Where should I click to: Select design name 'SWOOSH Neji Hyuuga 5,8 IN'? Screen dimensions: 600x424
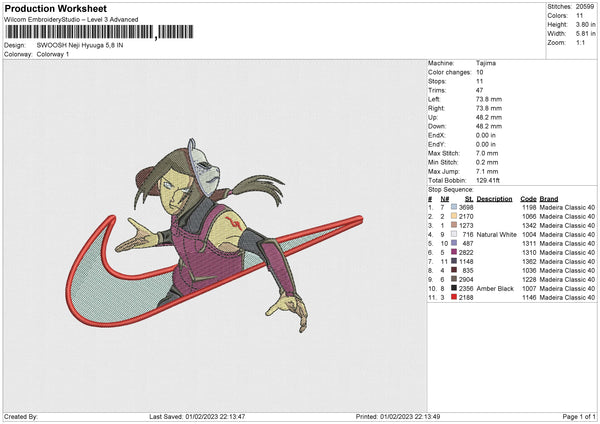point(80,45)
